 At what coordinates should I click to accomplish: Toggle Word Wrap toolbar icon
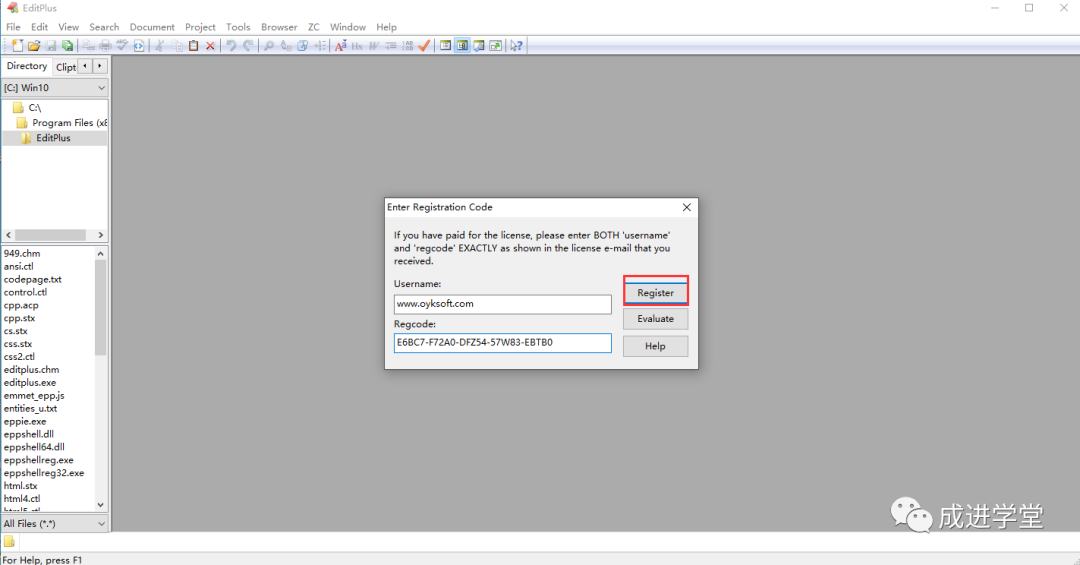pos(374,45)
